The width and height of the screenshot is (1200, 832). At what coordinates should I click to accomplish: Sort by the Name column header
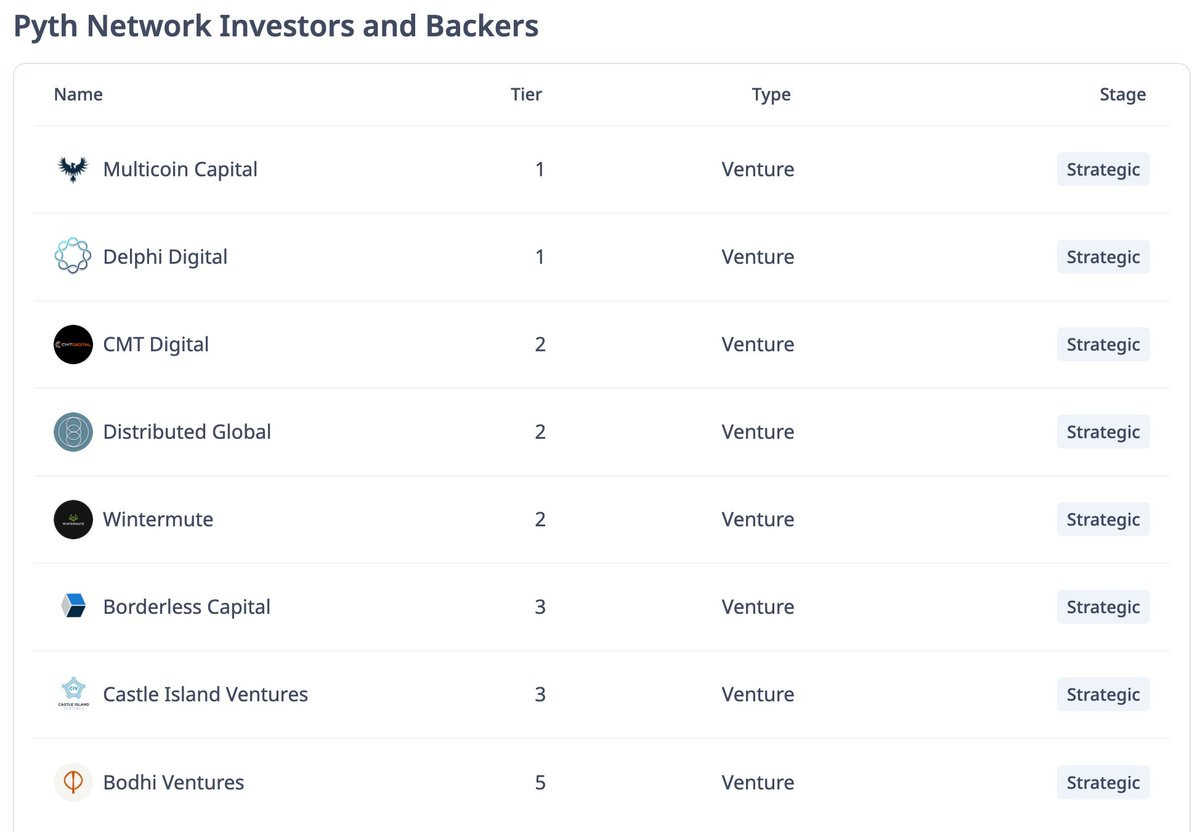(x=78, y=94)
